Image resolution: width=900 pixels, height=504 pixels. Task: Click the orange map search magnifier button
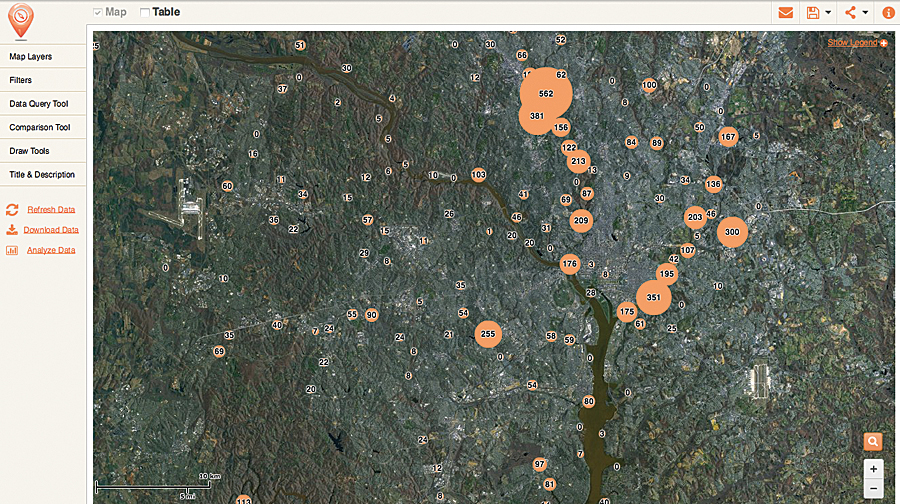(x=873, y=441)
